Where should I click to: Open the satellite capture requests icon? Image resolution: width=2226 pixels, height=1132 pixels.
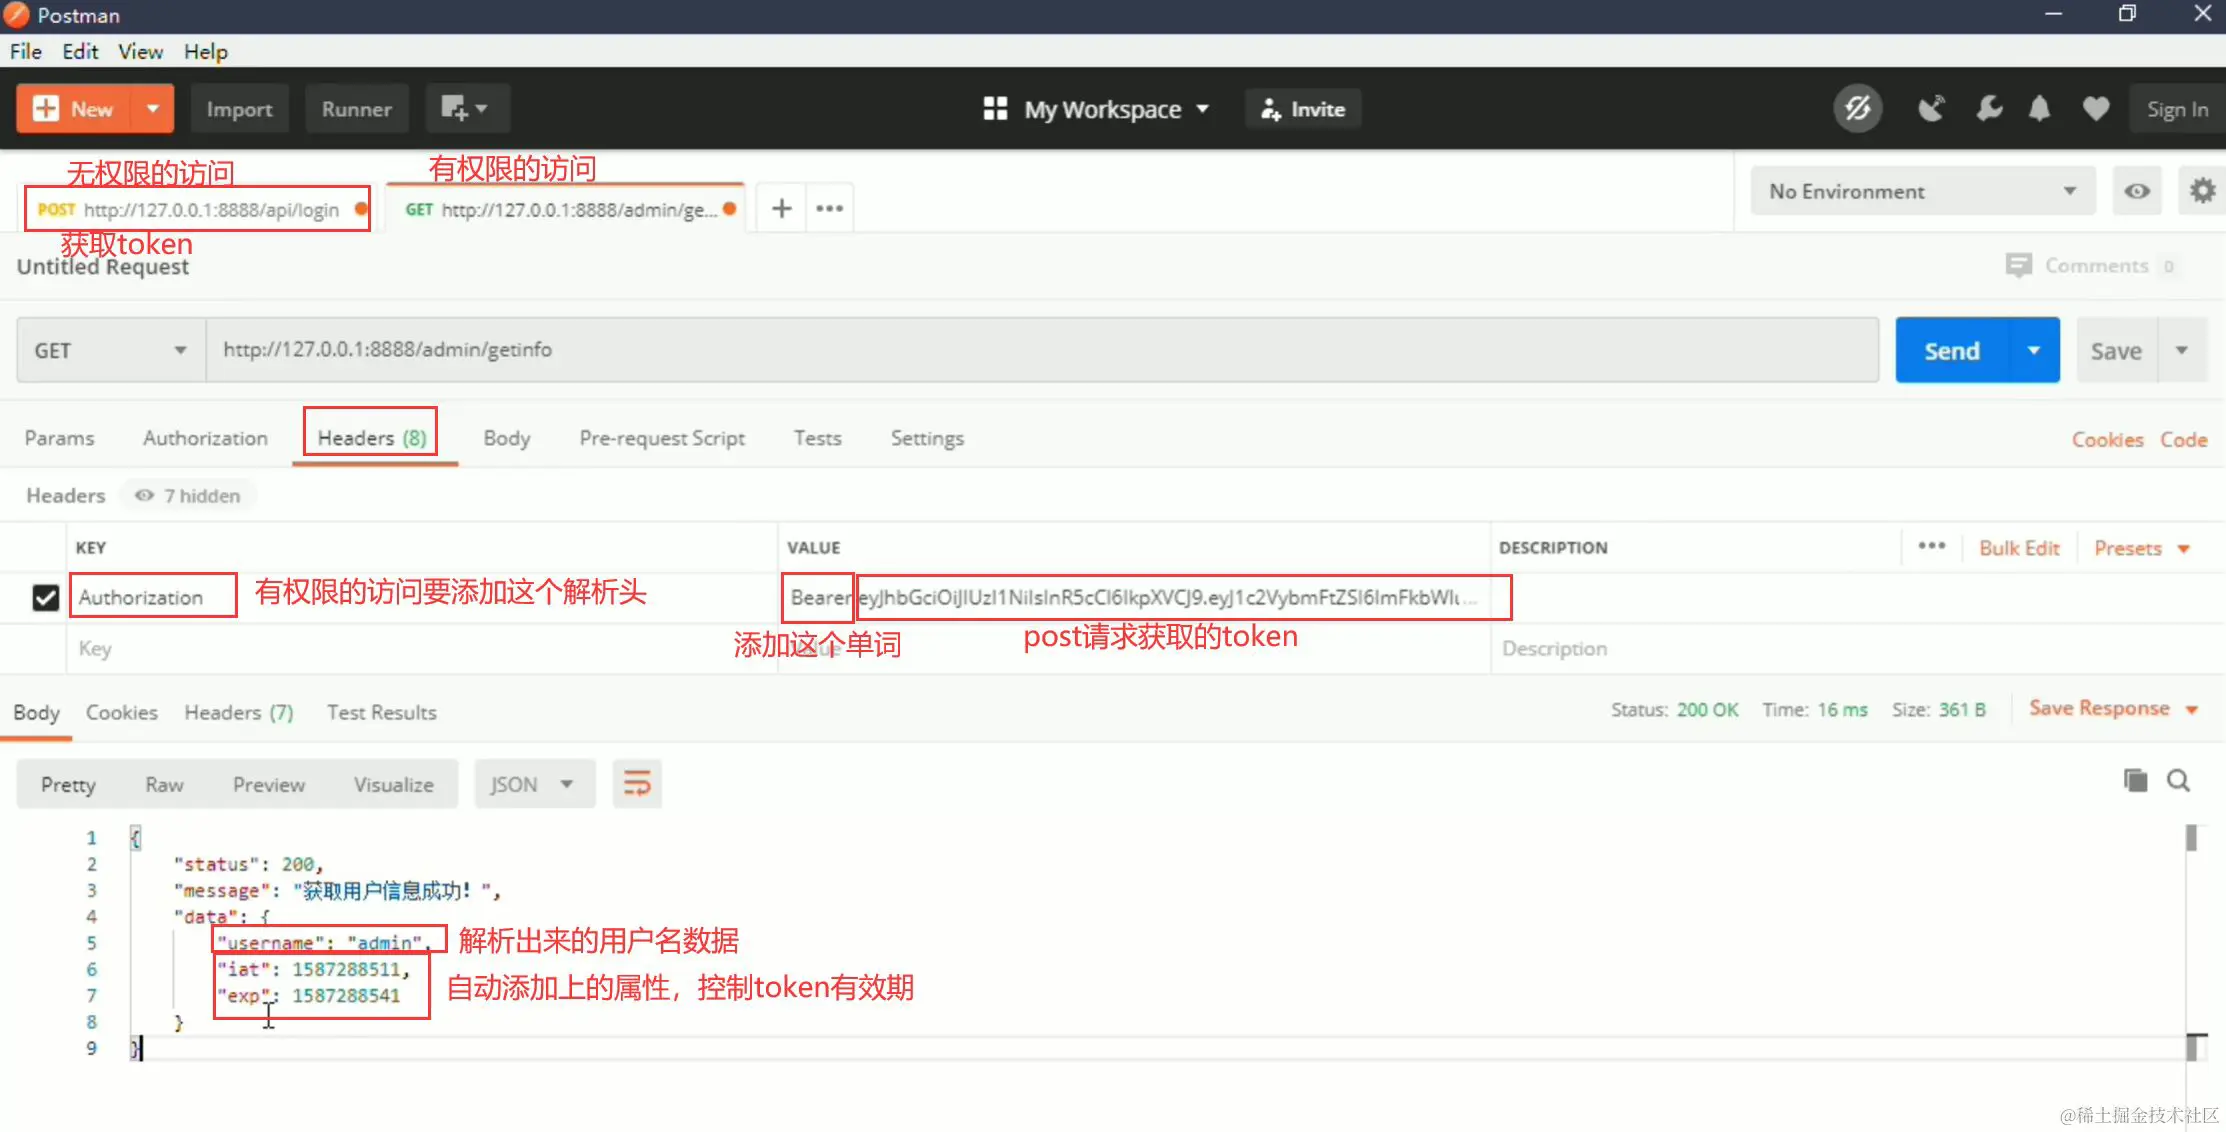pyautogui.click(x=1930, y=109)
